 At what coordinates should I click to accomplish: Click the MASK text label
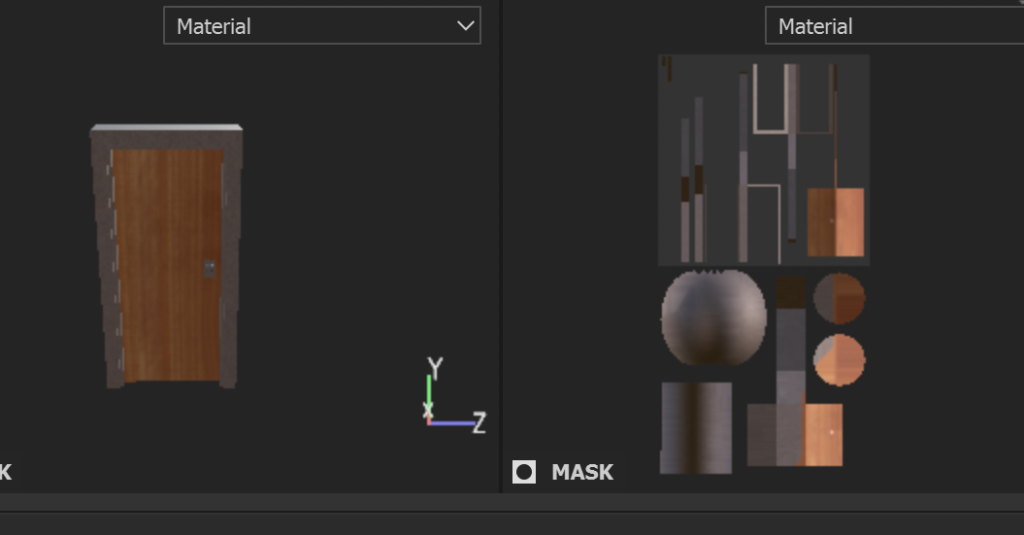582,472
